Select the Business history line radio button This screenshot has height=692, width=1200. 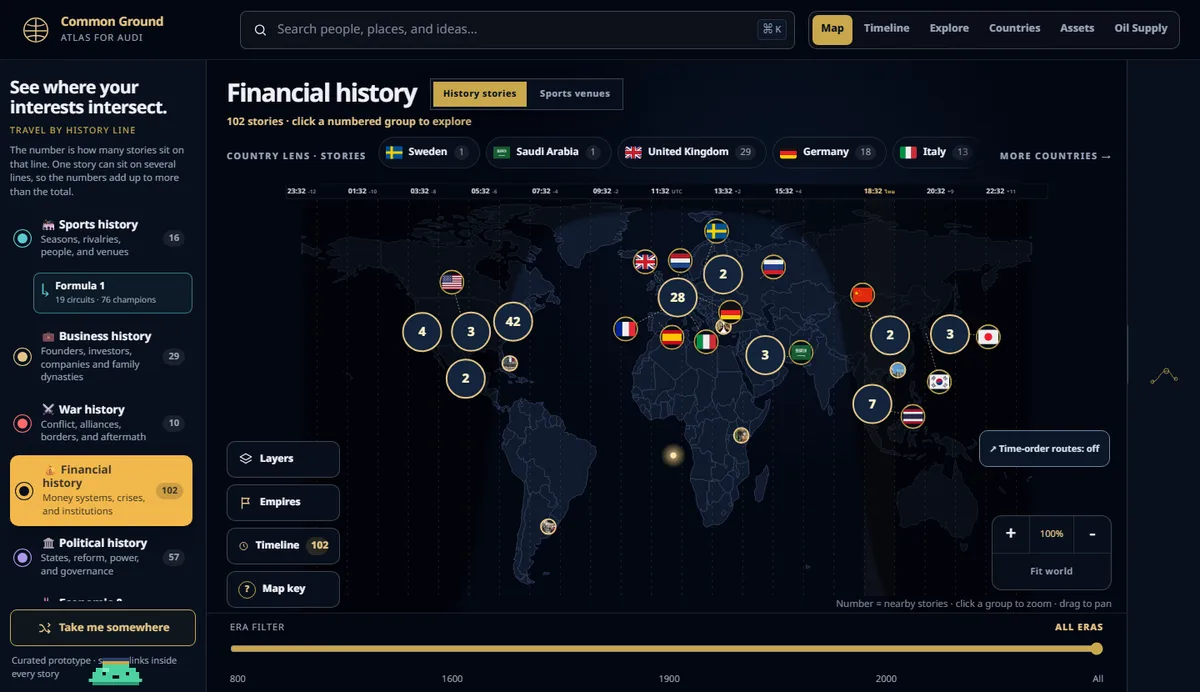point(22,357)
